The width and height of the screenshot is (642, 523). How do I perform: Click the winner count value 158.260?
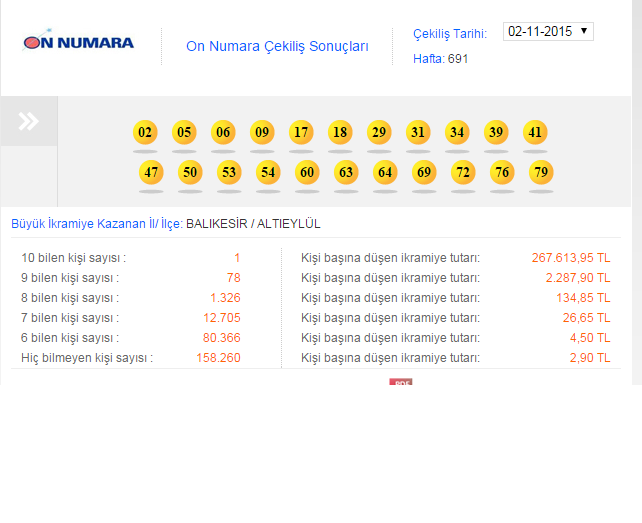[218, 358]
